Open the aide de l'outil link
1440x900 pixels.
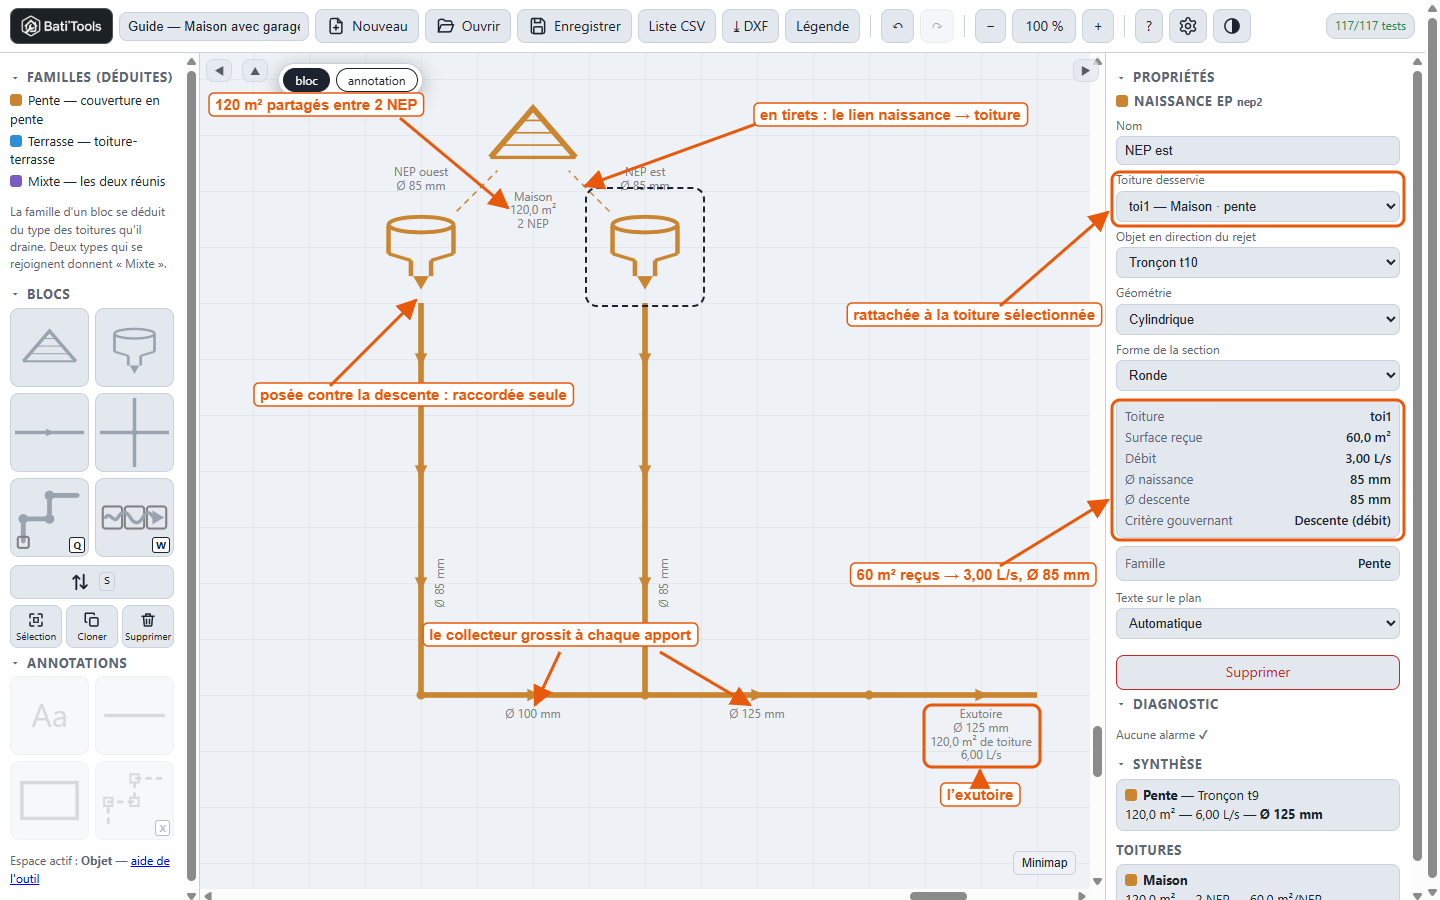90,870
